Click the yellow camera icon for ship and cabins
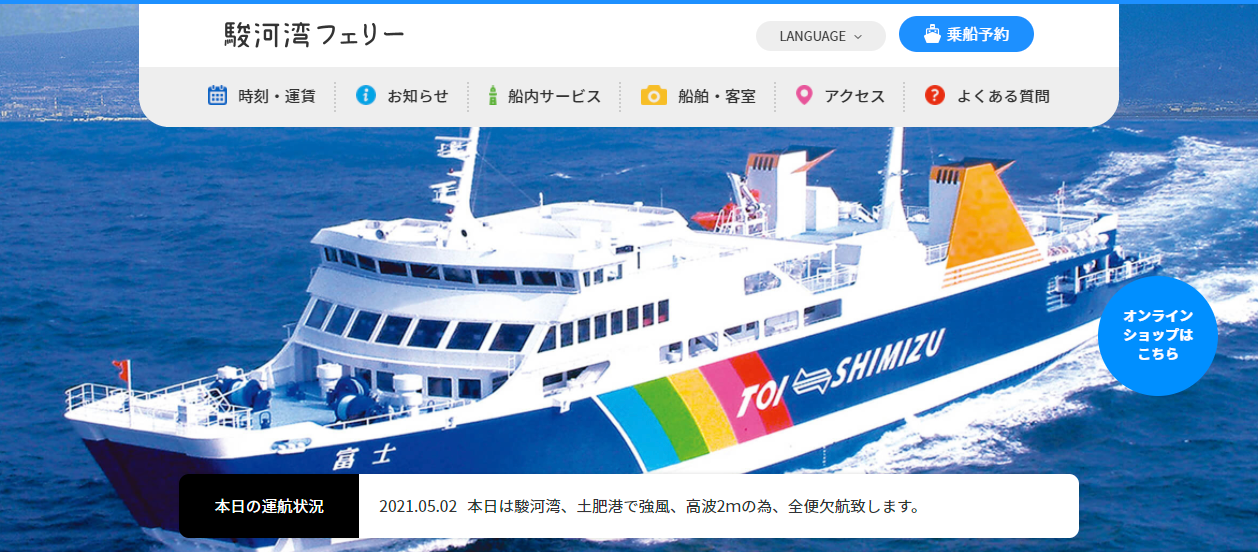The image size is (1258, 552). [653, 96]
